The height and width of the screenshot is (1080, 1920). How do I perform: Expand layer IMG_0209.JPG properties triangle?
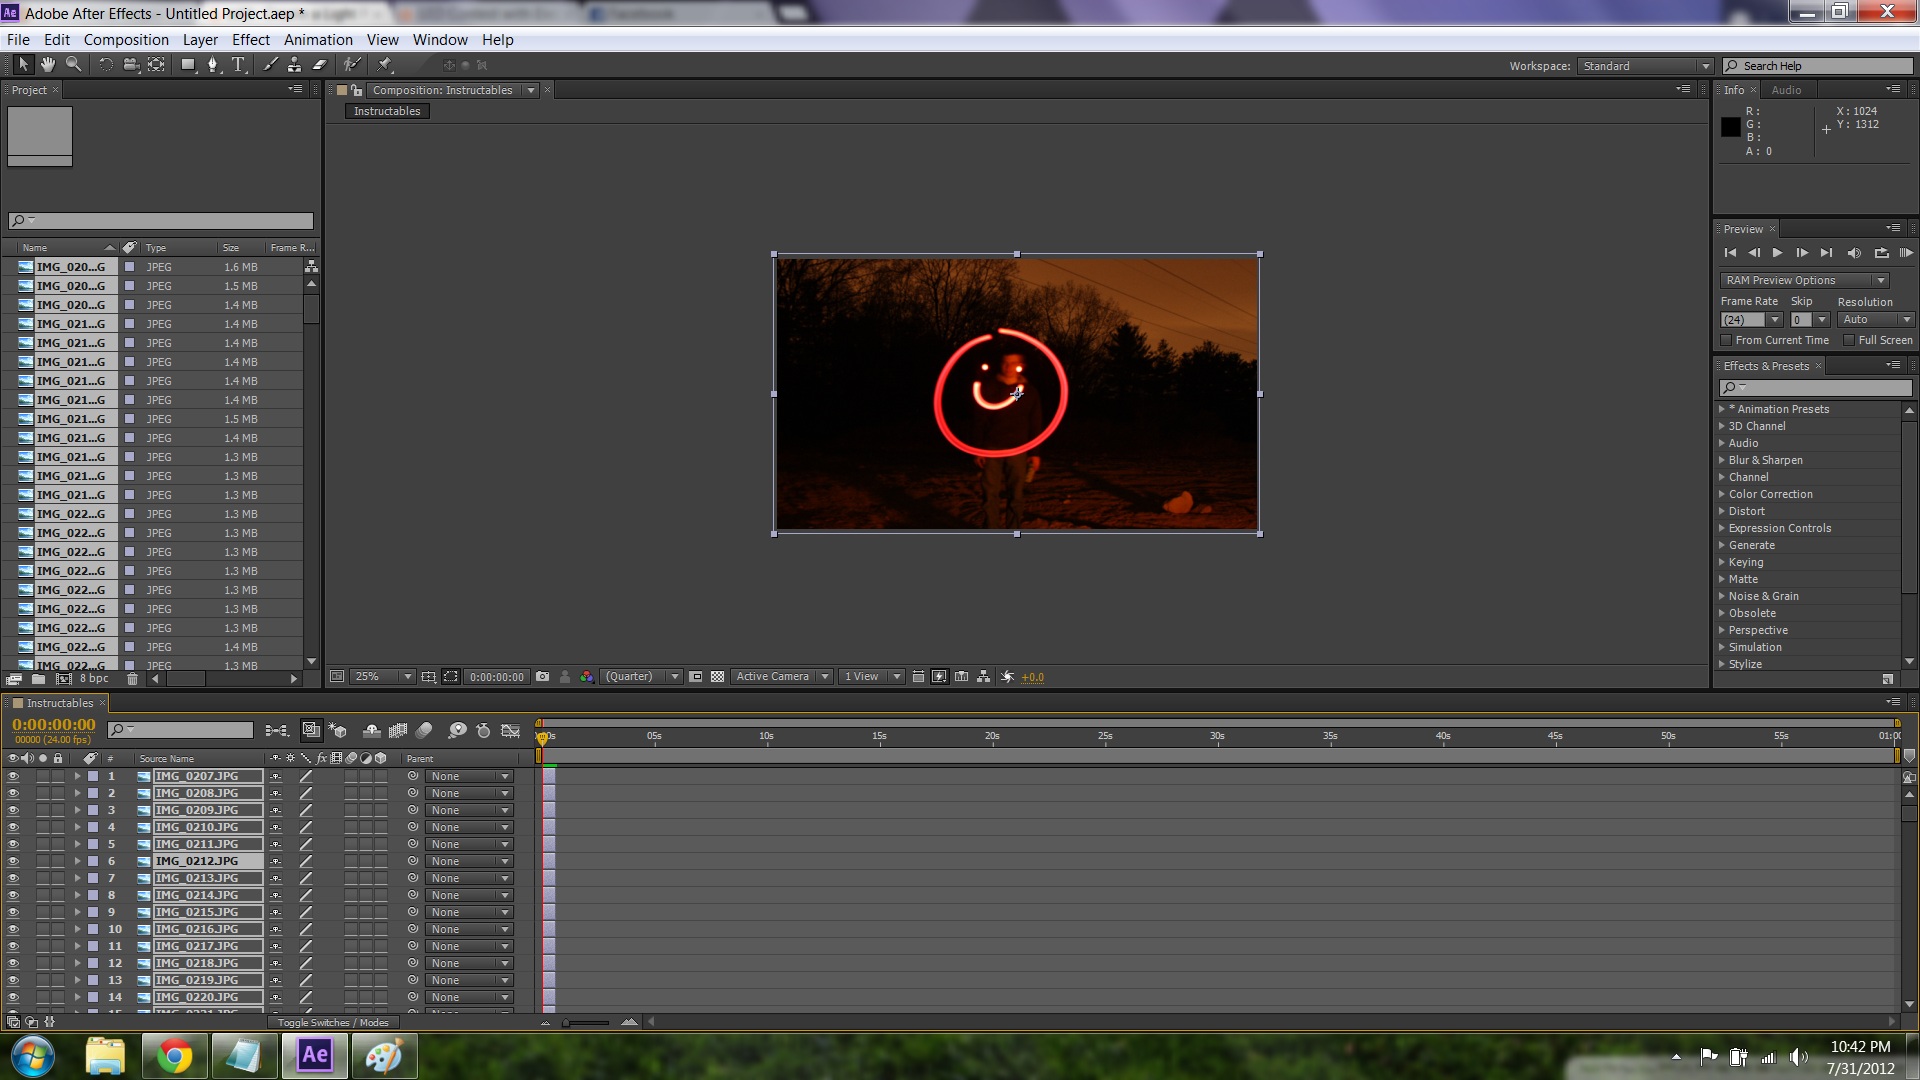click(77, 810)
